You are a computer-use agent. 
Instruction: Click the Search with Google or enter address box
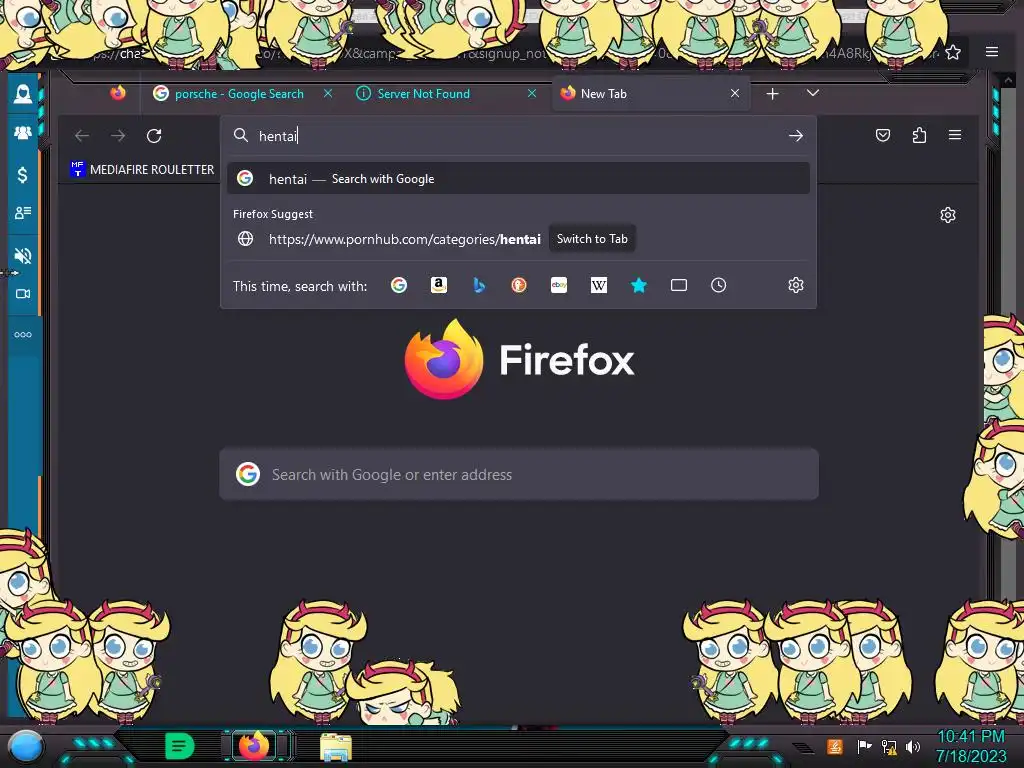(519, 474)
